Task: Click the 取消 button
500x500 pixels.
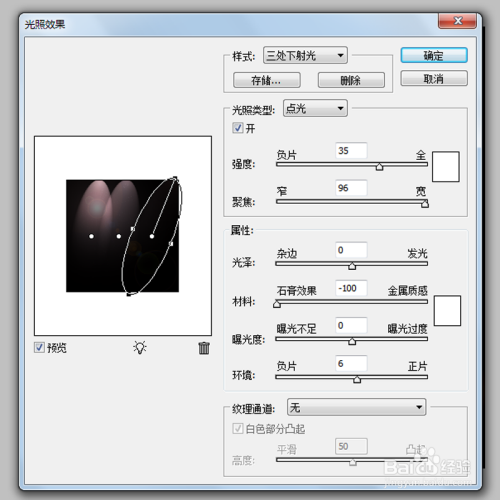Action: (434, 78)
